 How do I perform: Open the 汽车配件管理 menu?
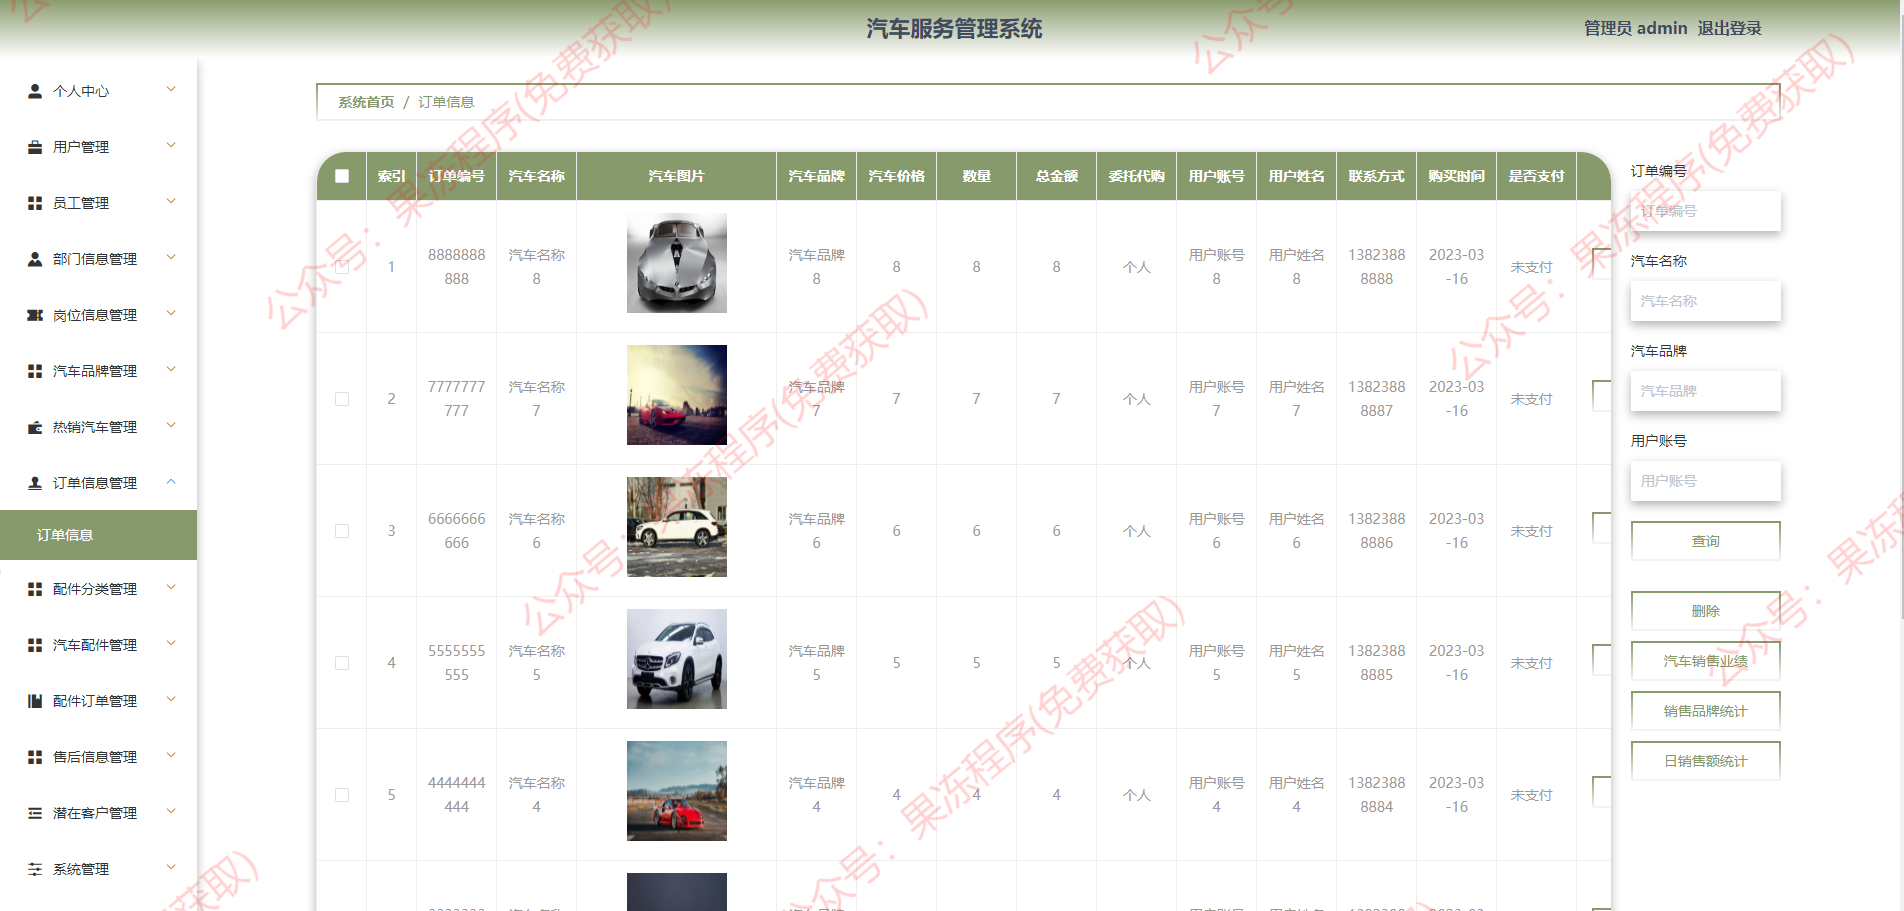pyautogui.click(x=98, y=645)
